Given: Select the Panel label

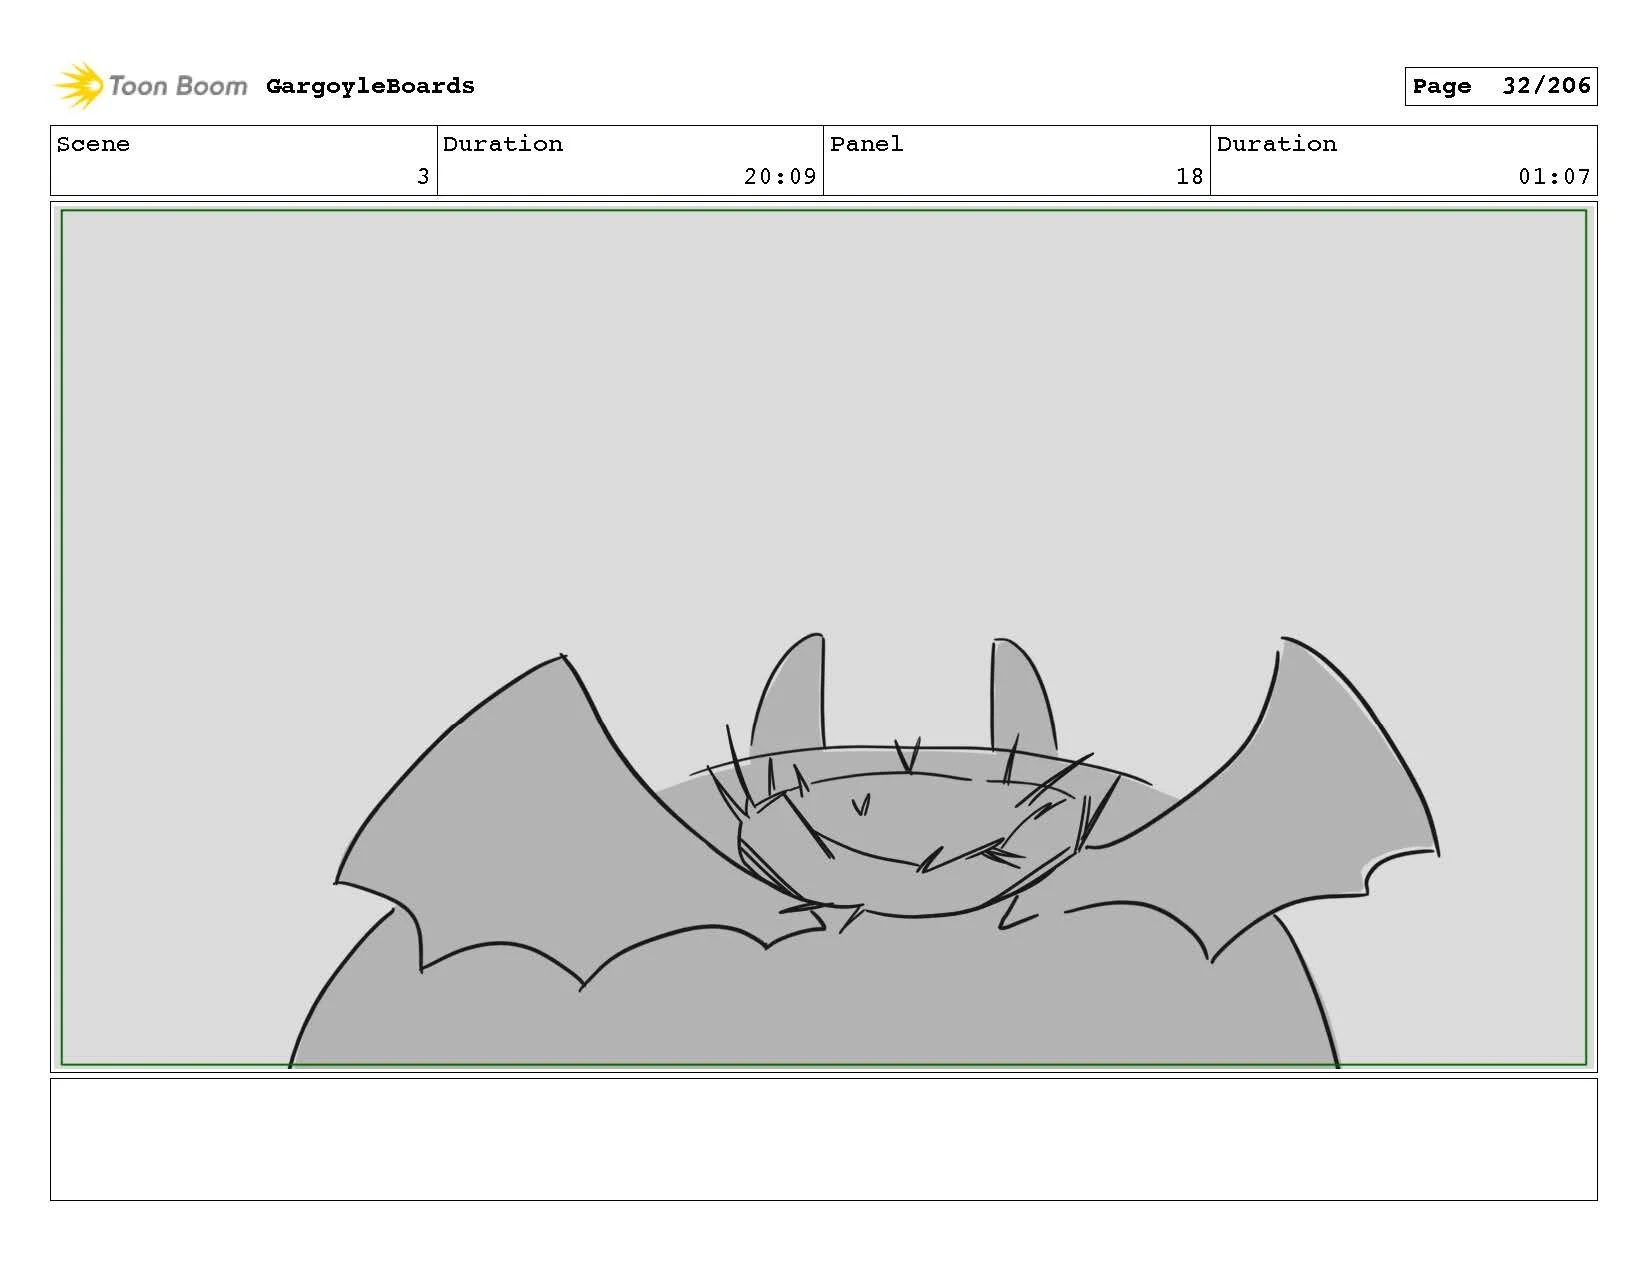Looking at the screenshot, I should [866, 144].
